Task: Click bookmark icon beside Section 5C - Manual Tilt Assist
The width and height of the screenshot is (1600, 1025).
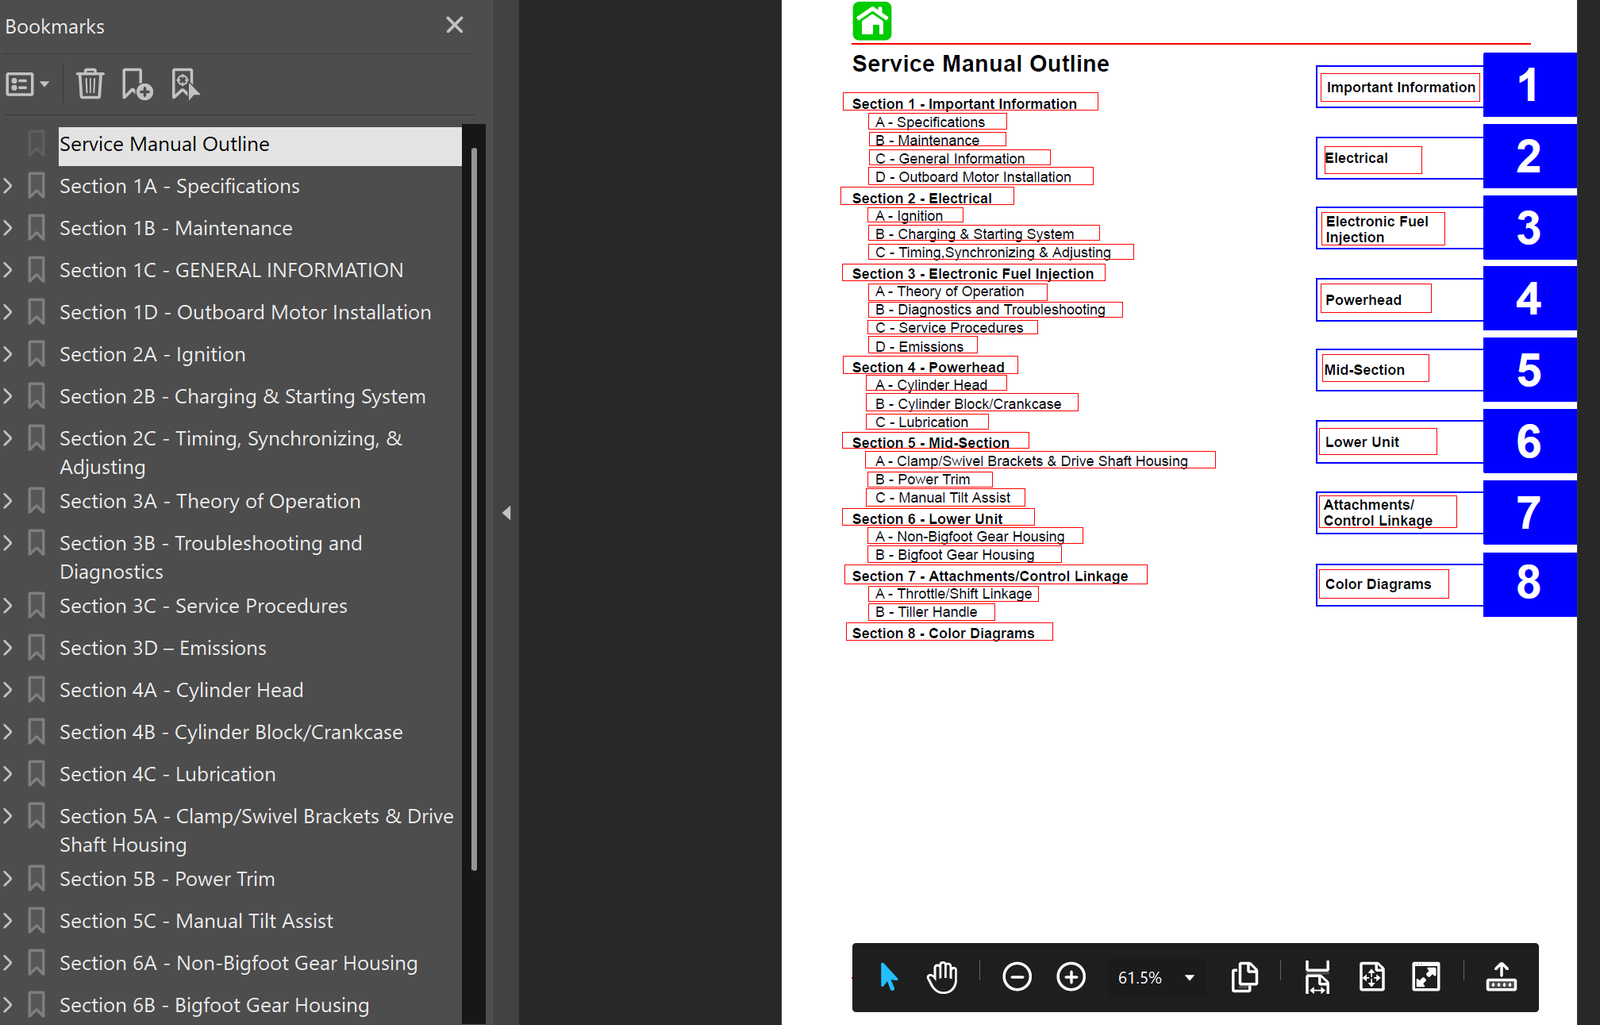Action: 36,920
